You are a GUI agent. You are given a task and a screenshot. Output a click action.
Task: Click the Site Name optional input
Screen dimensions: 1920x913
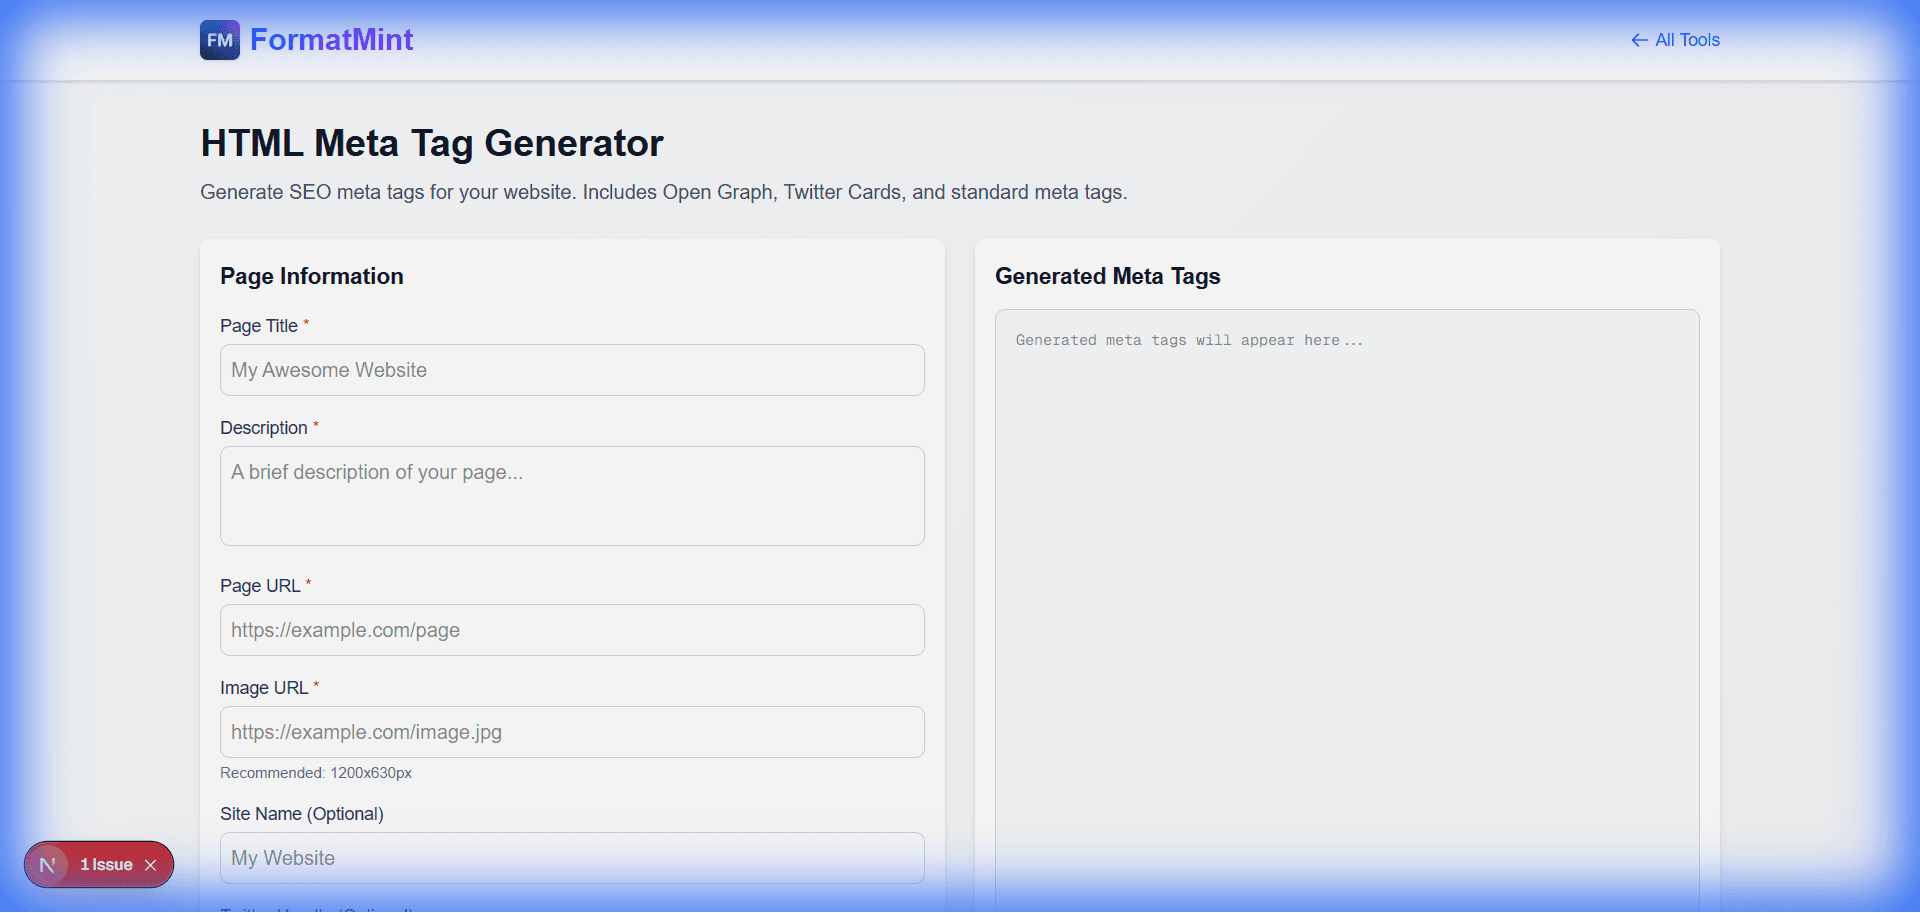pyautogui.click(x=571, y=857)
